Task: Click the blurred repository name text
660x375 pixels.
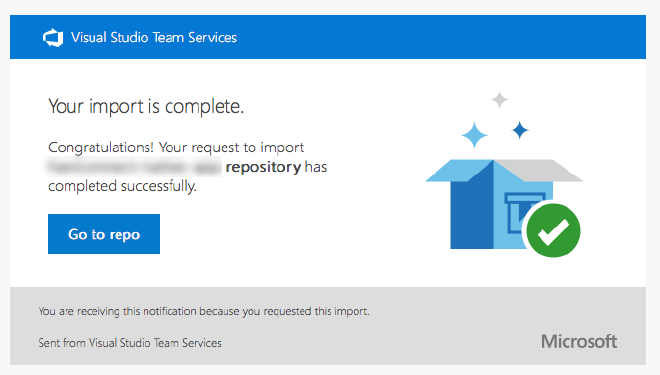Action: pyautogui.click(x=134, y=167)
